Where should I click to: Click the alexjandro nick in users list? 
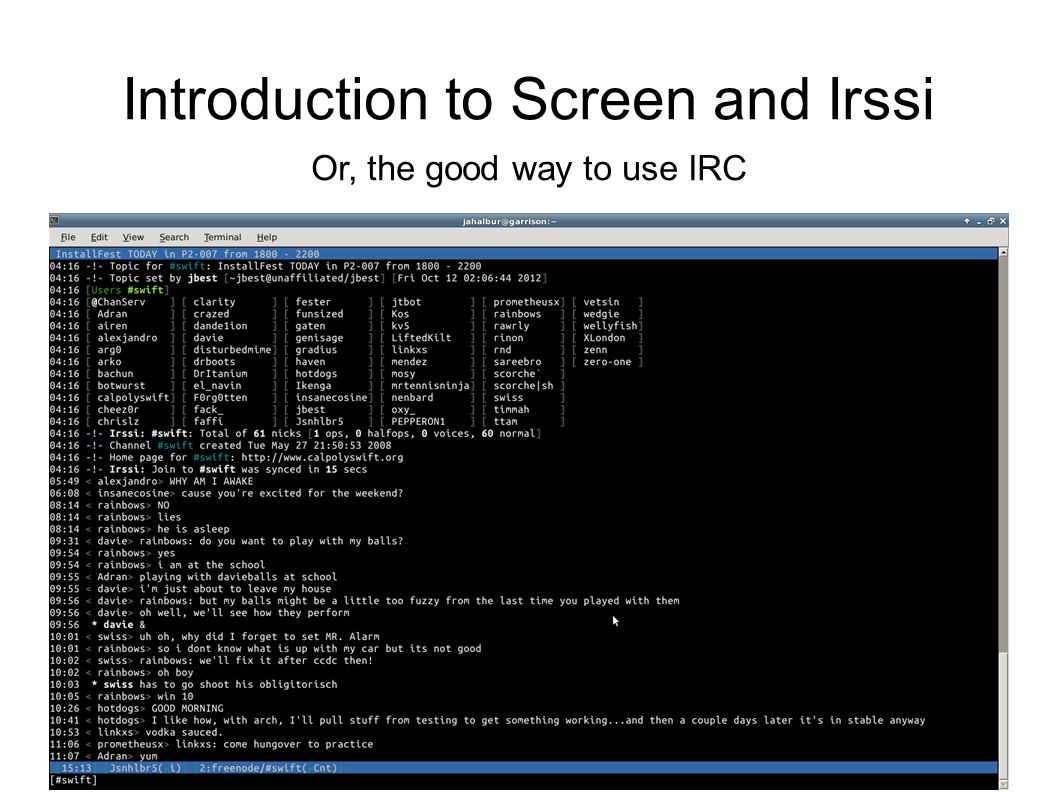pyautogui.click(x=127, y=337)
